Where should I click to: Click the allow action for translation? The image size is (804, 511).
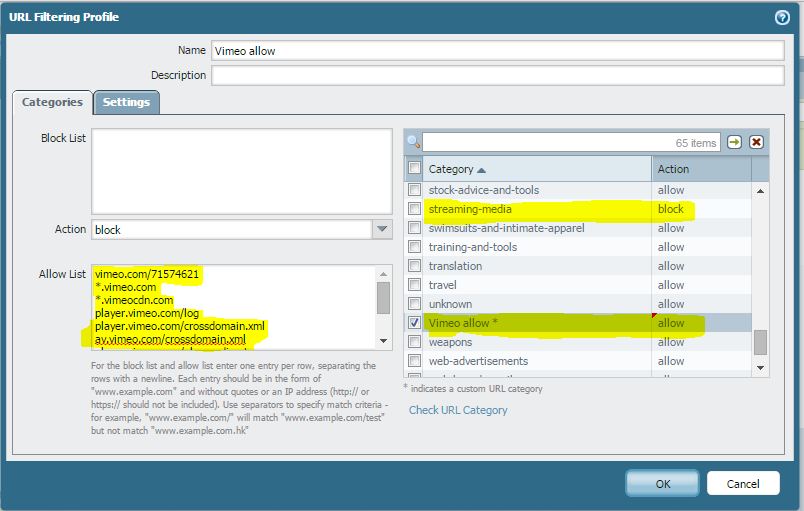point(671,266)
